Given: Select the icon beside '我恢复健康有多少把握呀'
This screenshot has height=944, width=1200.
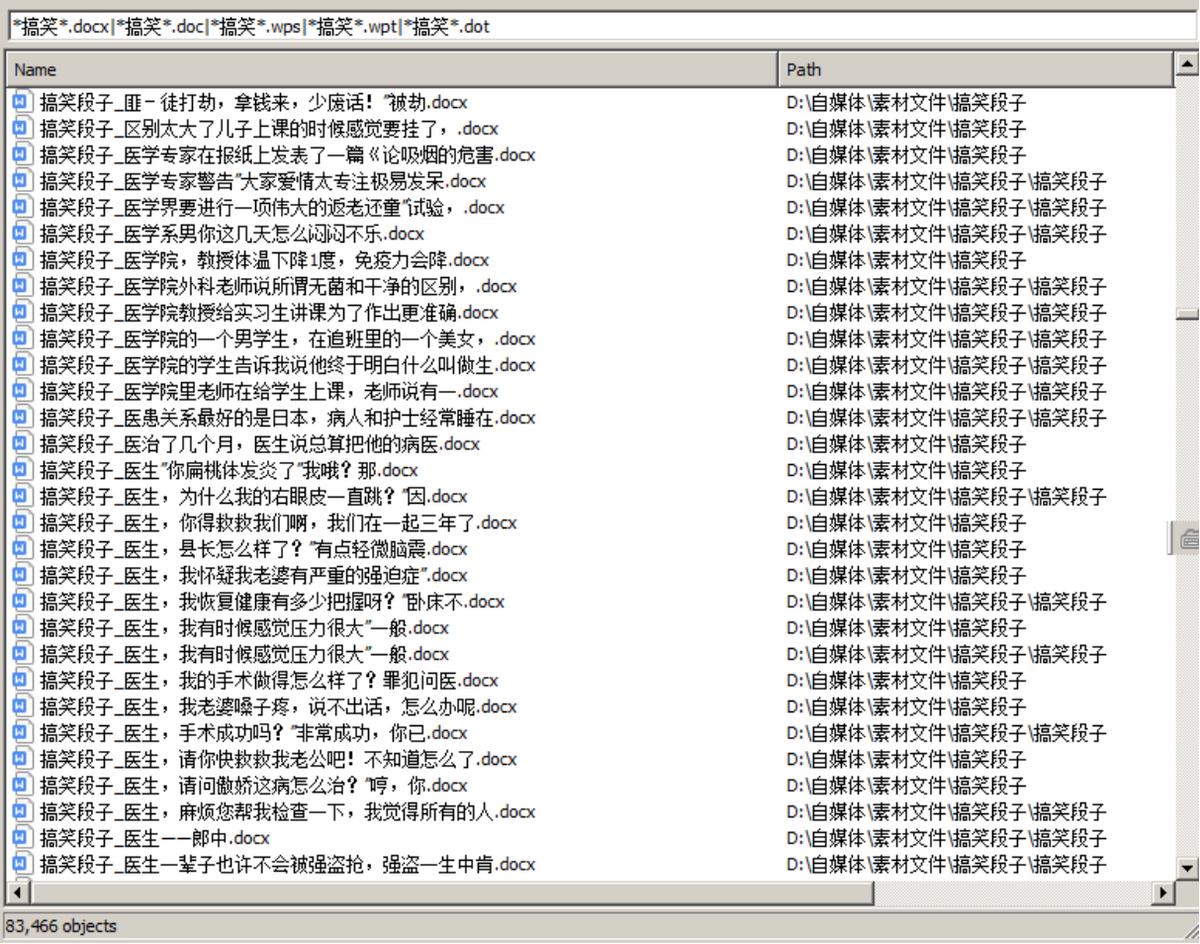Looking at the screenshot, I should coord(21,601).
